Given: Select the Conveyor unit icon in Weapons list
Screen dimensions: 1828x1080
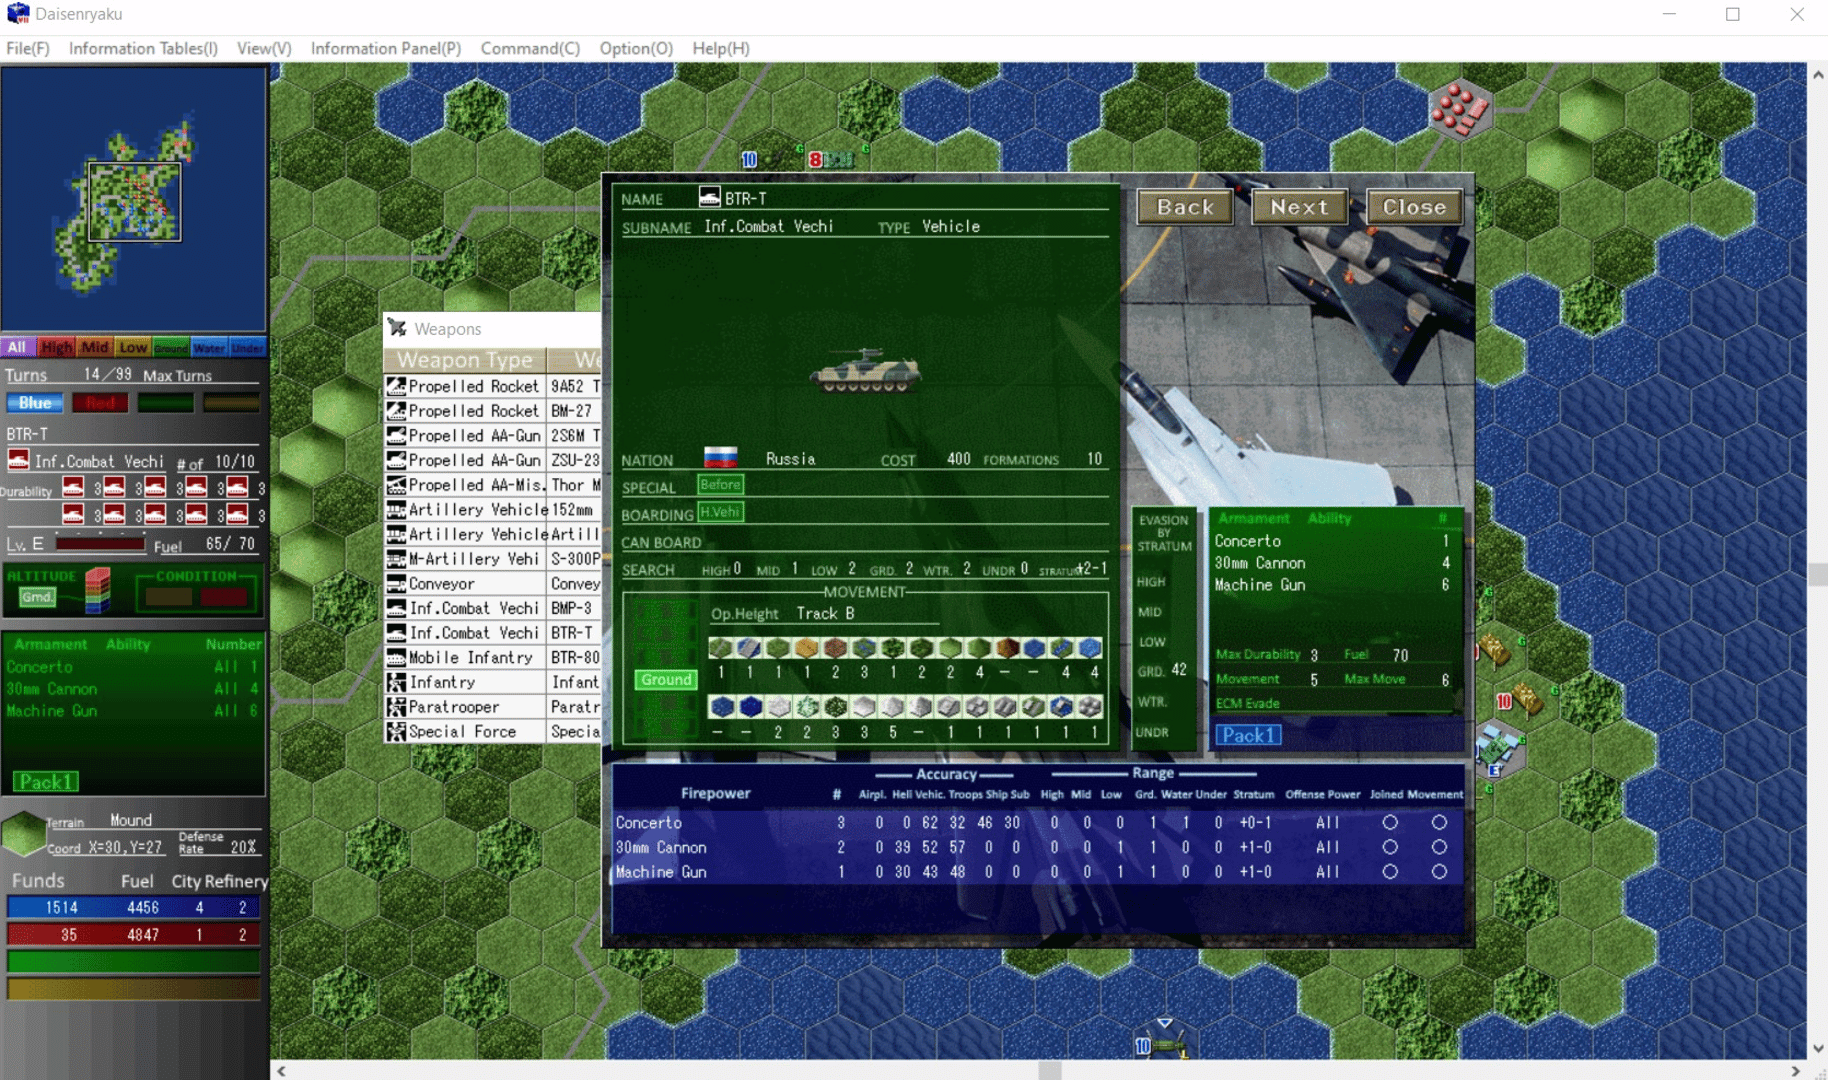Looking at the screenshot, I should click(x=396, y=583).
